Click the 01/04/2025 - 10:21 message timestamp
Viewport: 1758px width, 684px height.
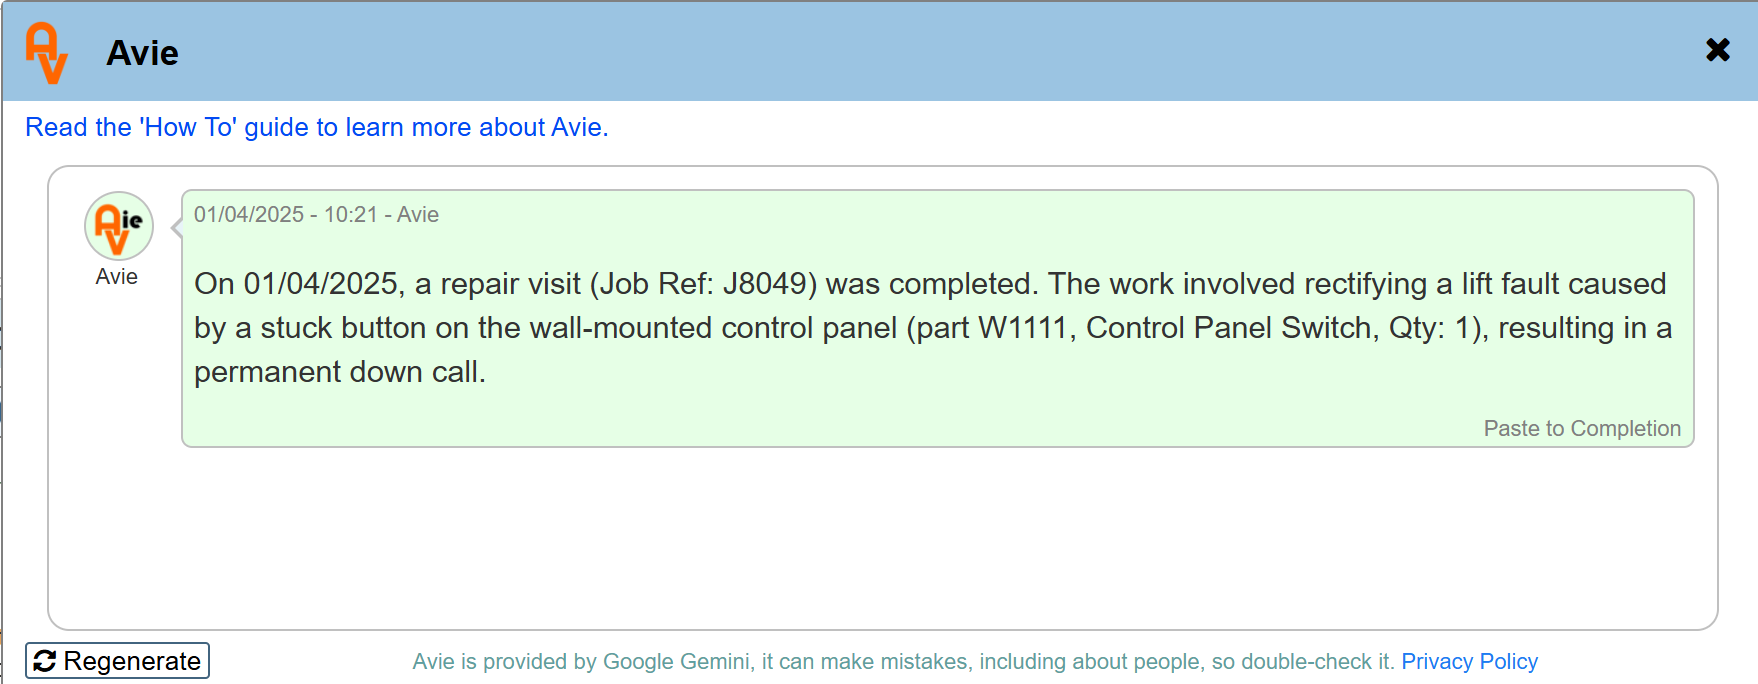pos(285,214)
